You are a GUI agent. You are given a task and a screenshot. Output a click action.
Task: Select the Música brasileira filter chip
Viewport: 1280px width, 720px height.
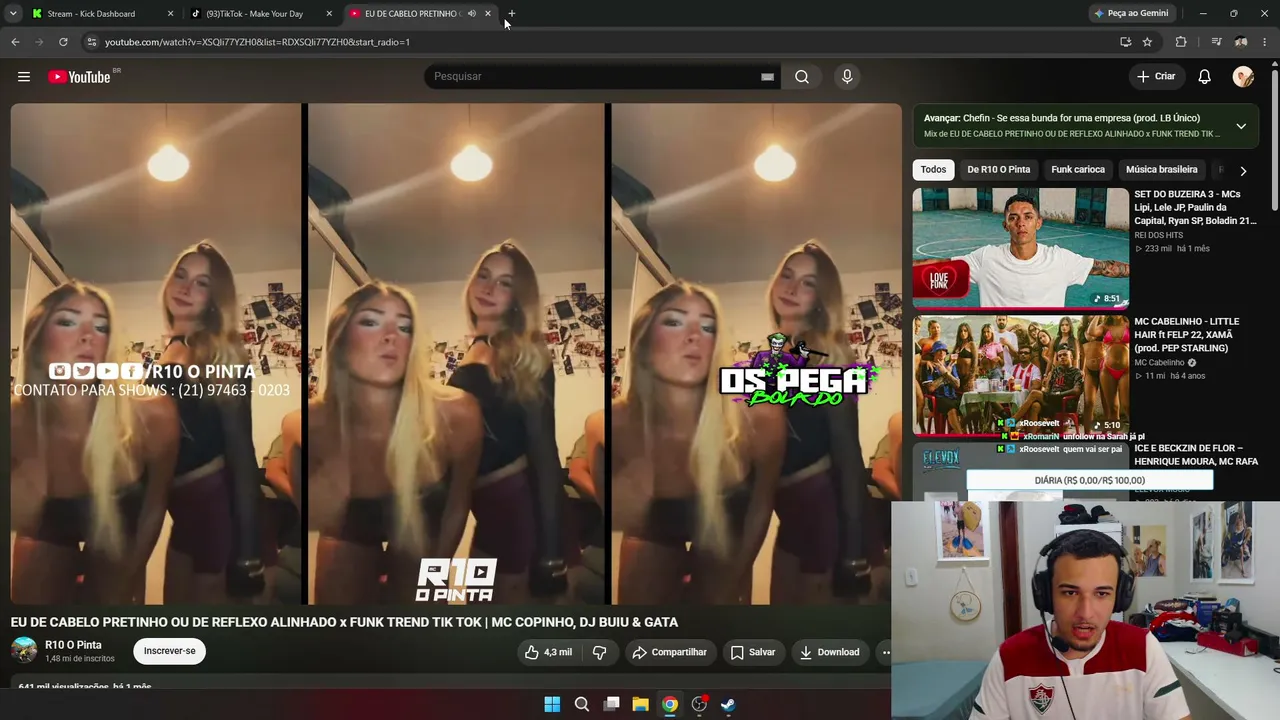click(1161, 170)
